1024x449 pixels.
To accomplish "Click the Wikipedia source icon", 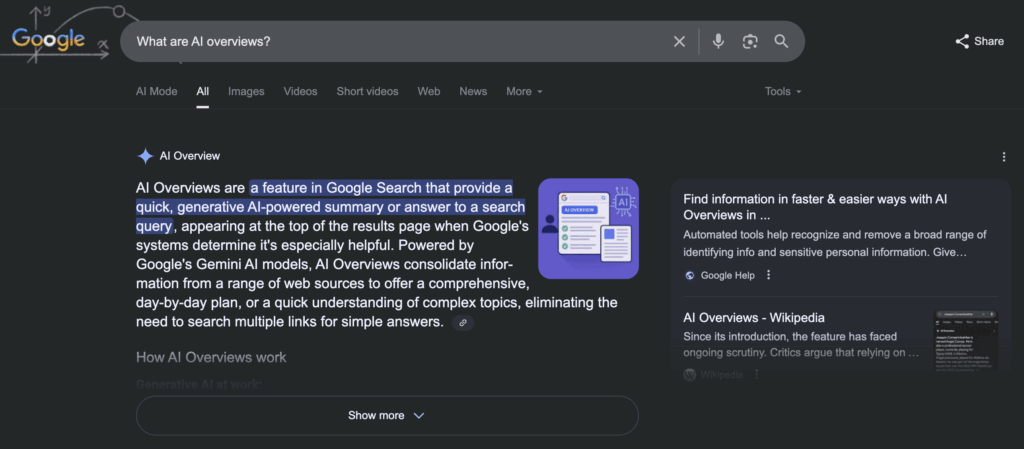I will 690,375.
